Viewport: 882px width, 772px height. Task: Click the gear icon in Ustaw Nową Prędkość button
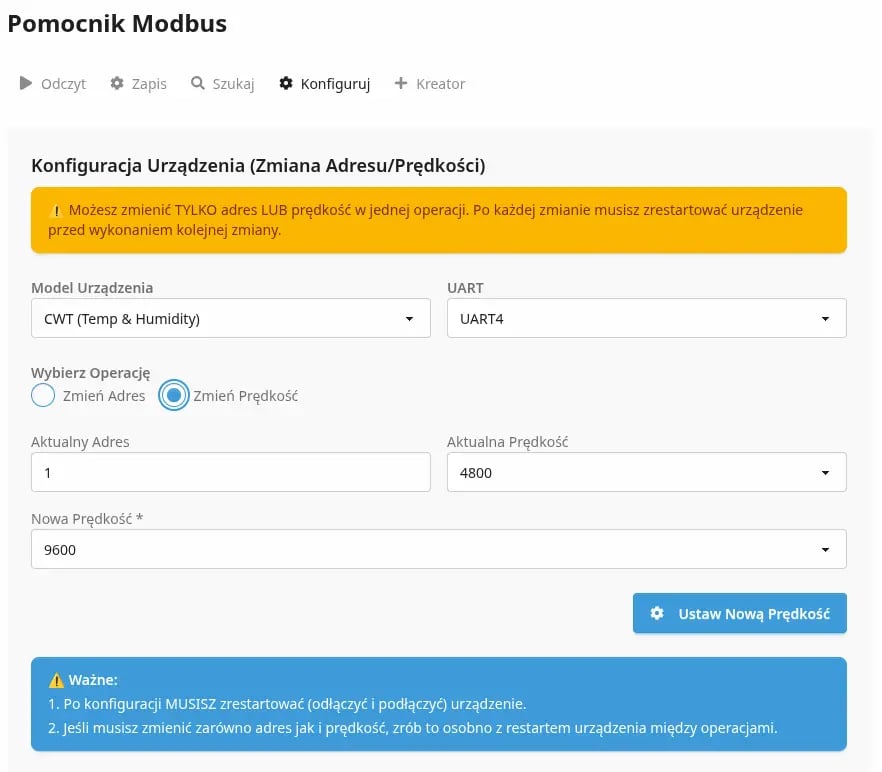coord(657,614)
